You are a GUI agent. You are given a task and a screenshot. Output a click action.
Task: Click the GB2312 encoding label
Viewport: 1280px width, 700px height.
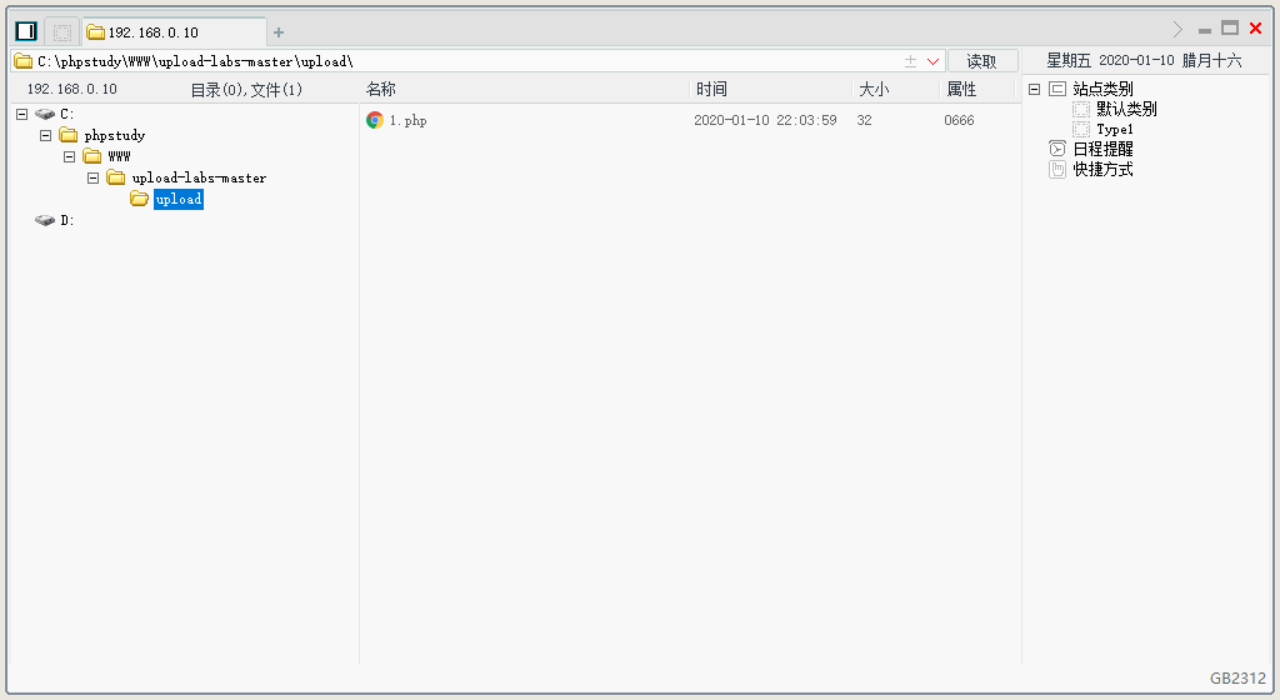point(1237,678)
